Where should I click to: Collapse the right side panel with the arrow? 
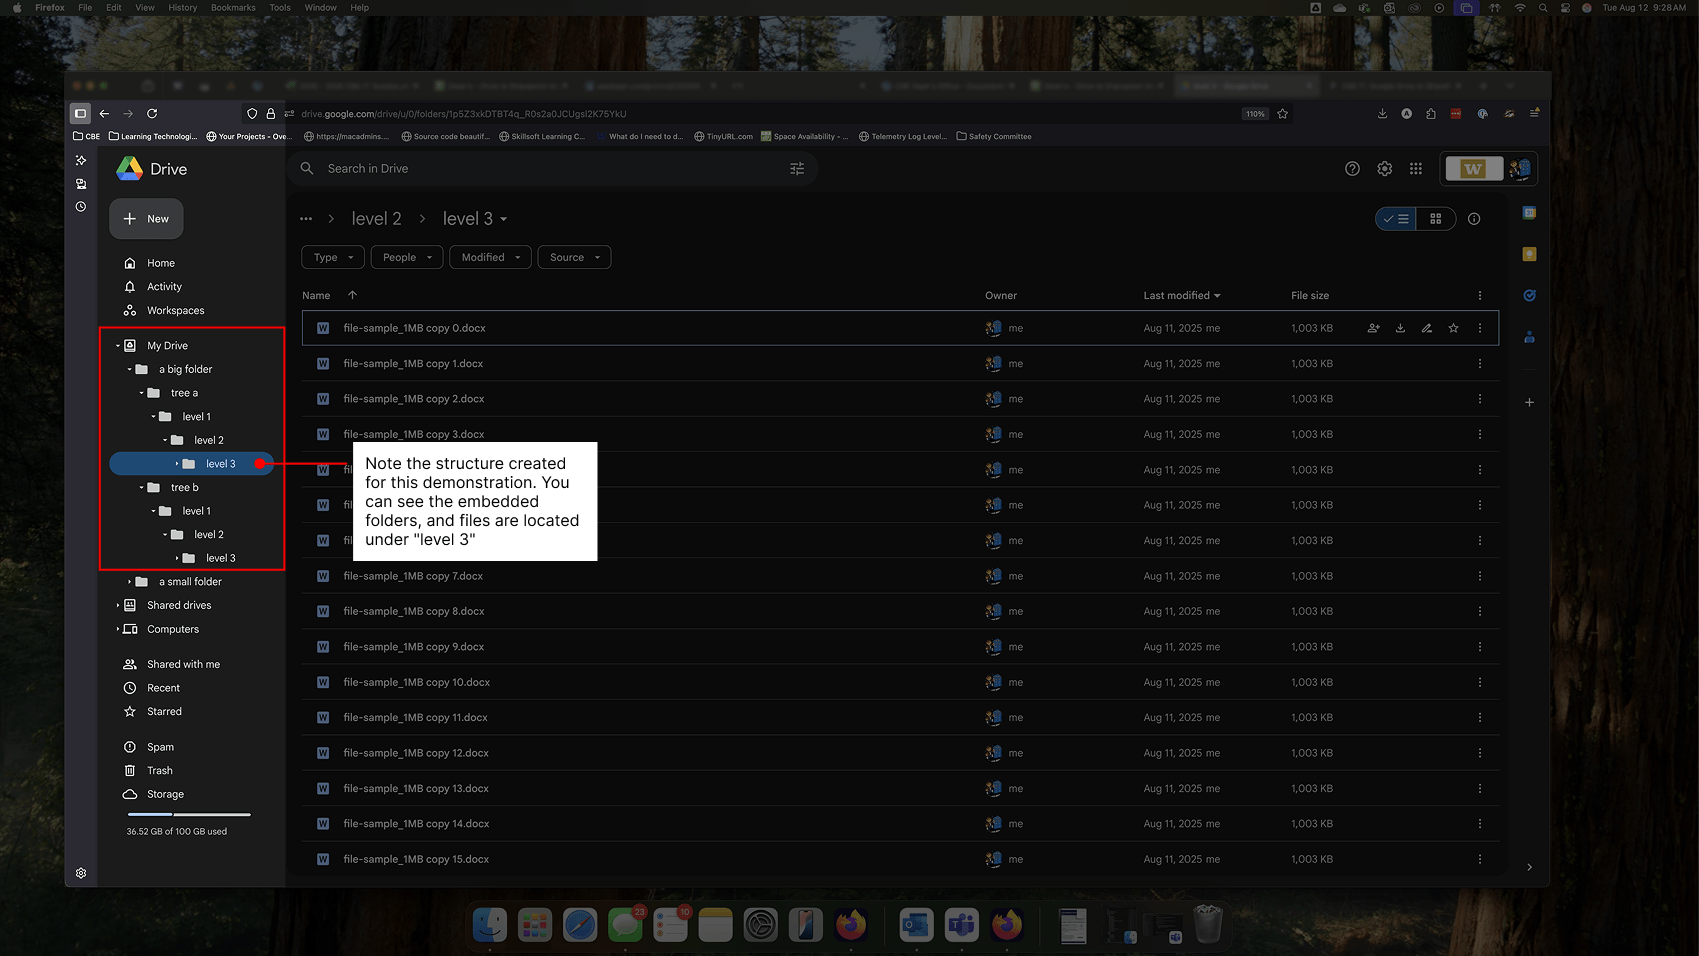pyautogui.click(x=1529, y=867)
